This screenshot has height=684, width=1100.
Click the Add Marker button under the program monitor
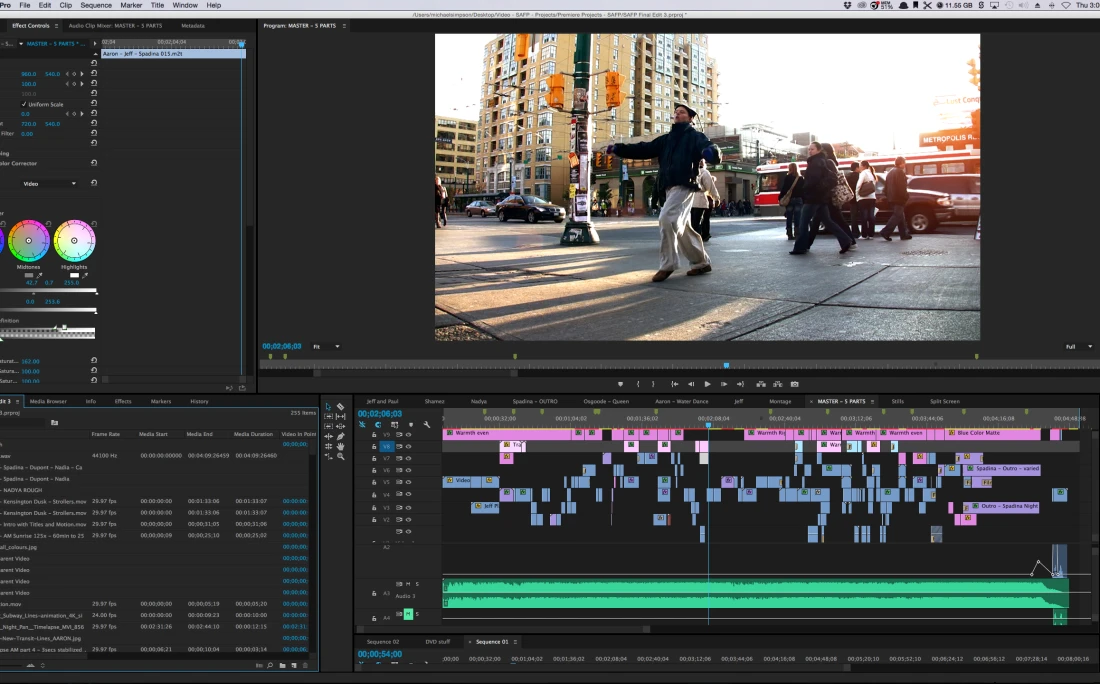(620, 384)
